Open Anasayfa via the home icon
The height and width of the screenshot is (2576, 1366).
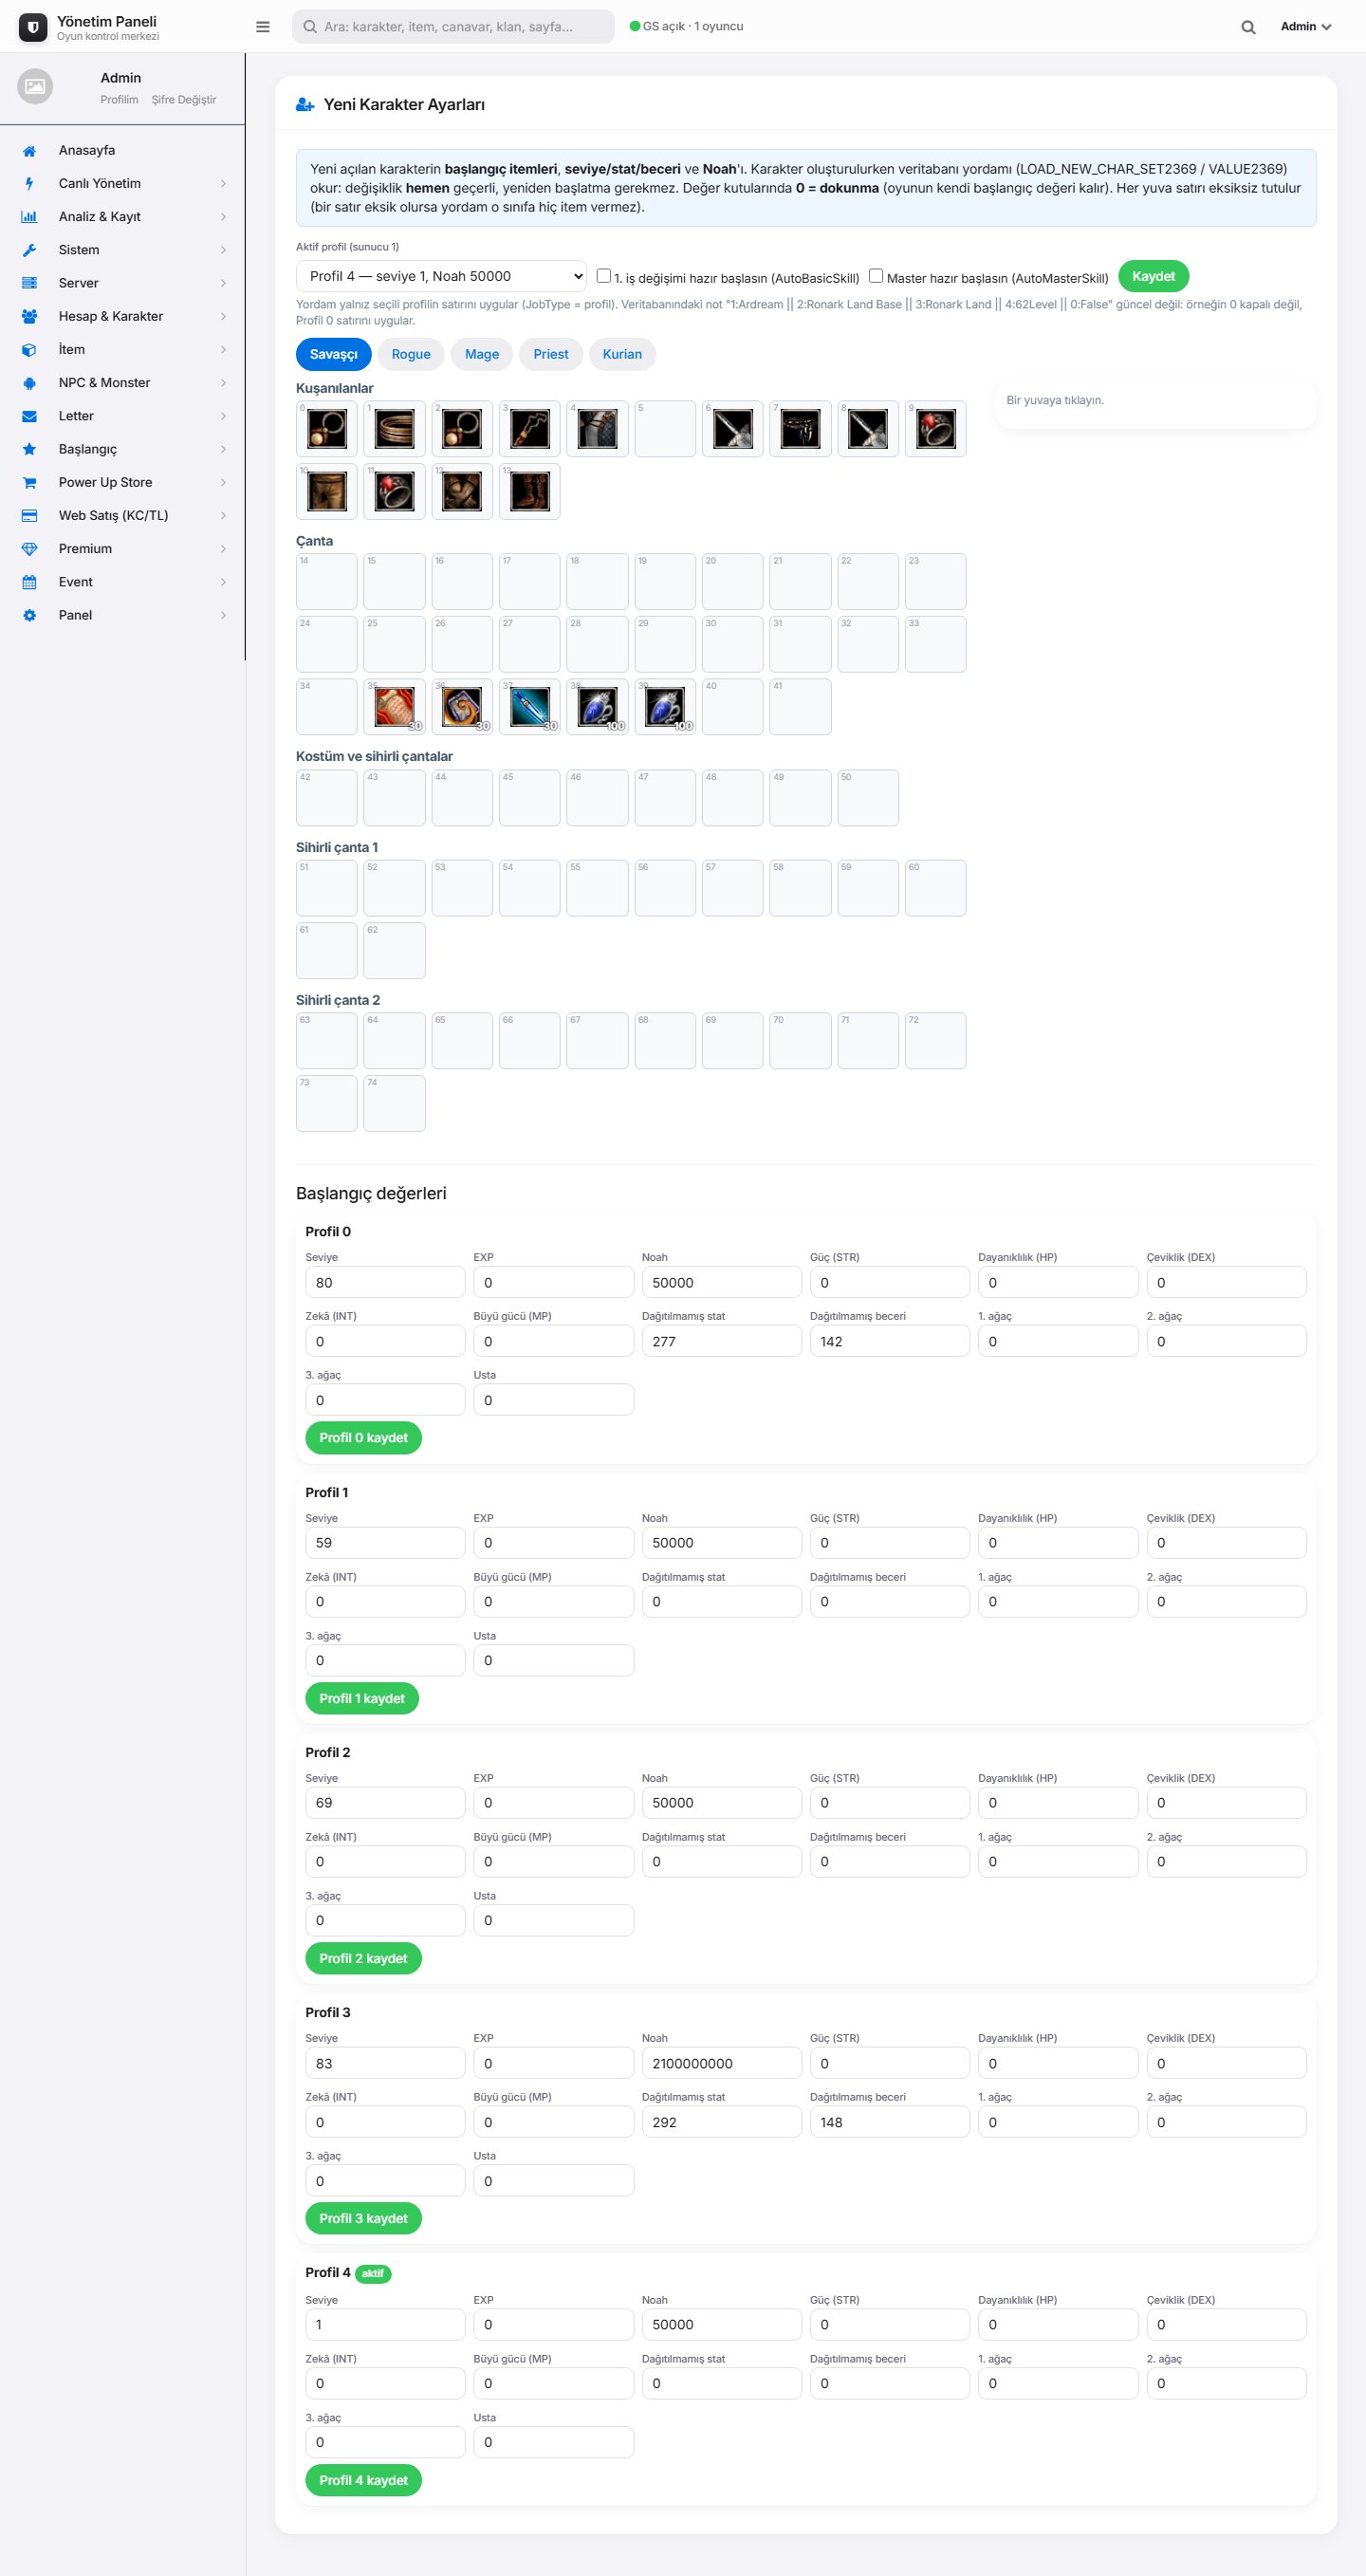pos(29,151)
